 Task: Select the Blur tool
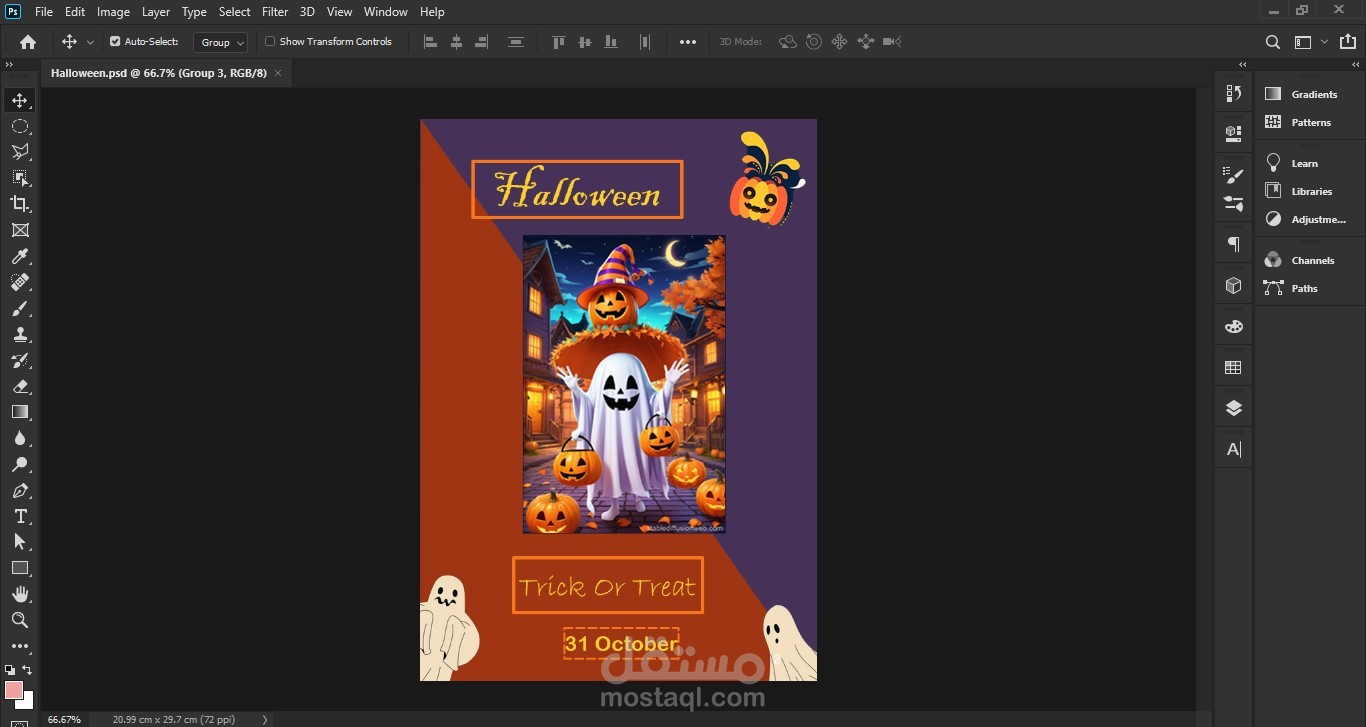(x=20, y=439)
